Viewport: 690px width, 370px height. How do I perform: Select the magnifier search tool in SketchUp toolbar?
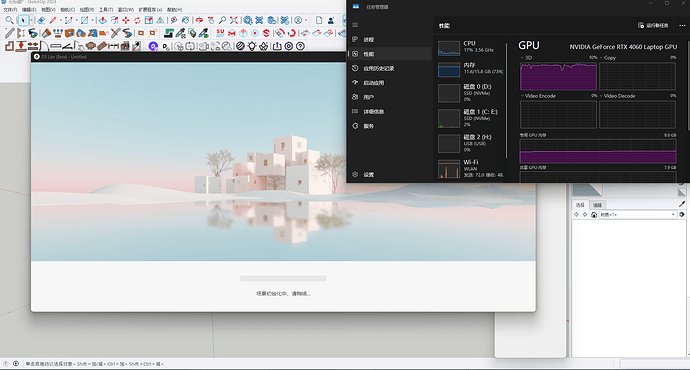point(9,20)
